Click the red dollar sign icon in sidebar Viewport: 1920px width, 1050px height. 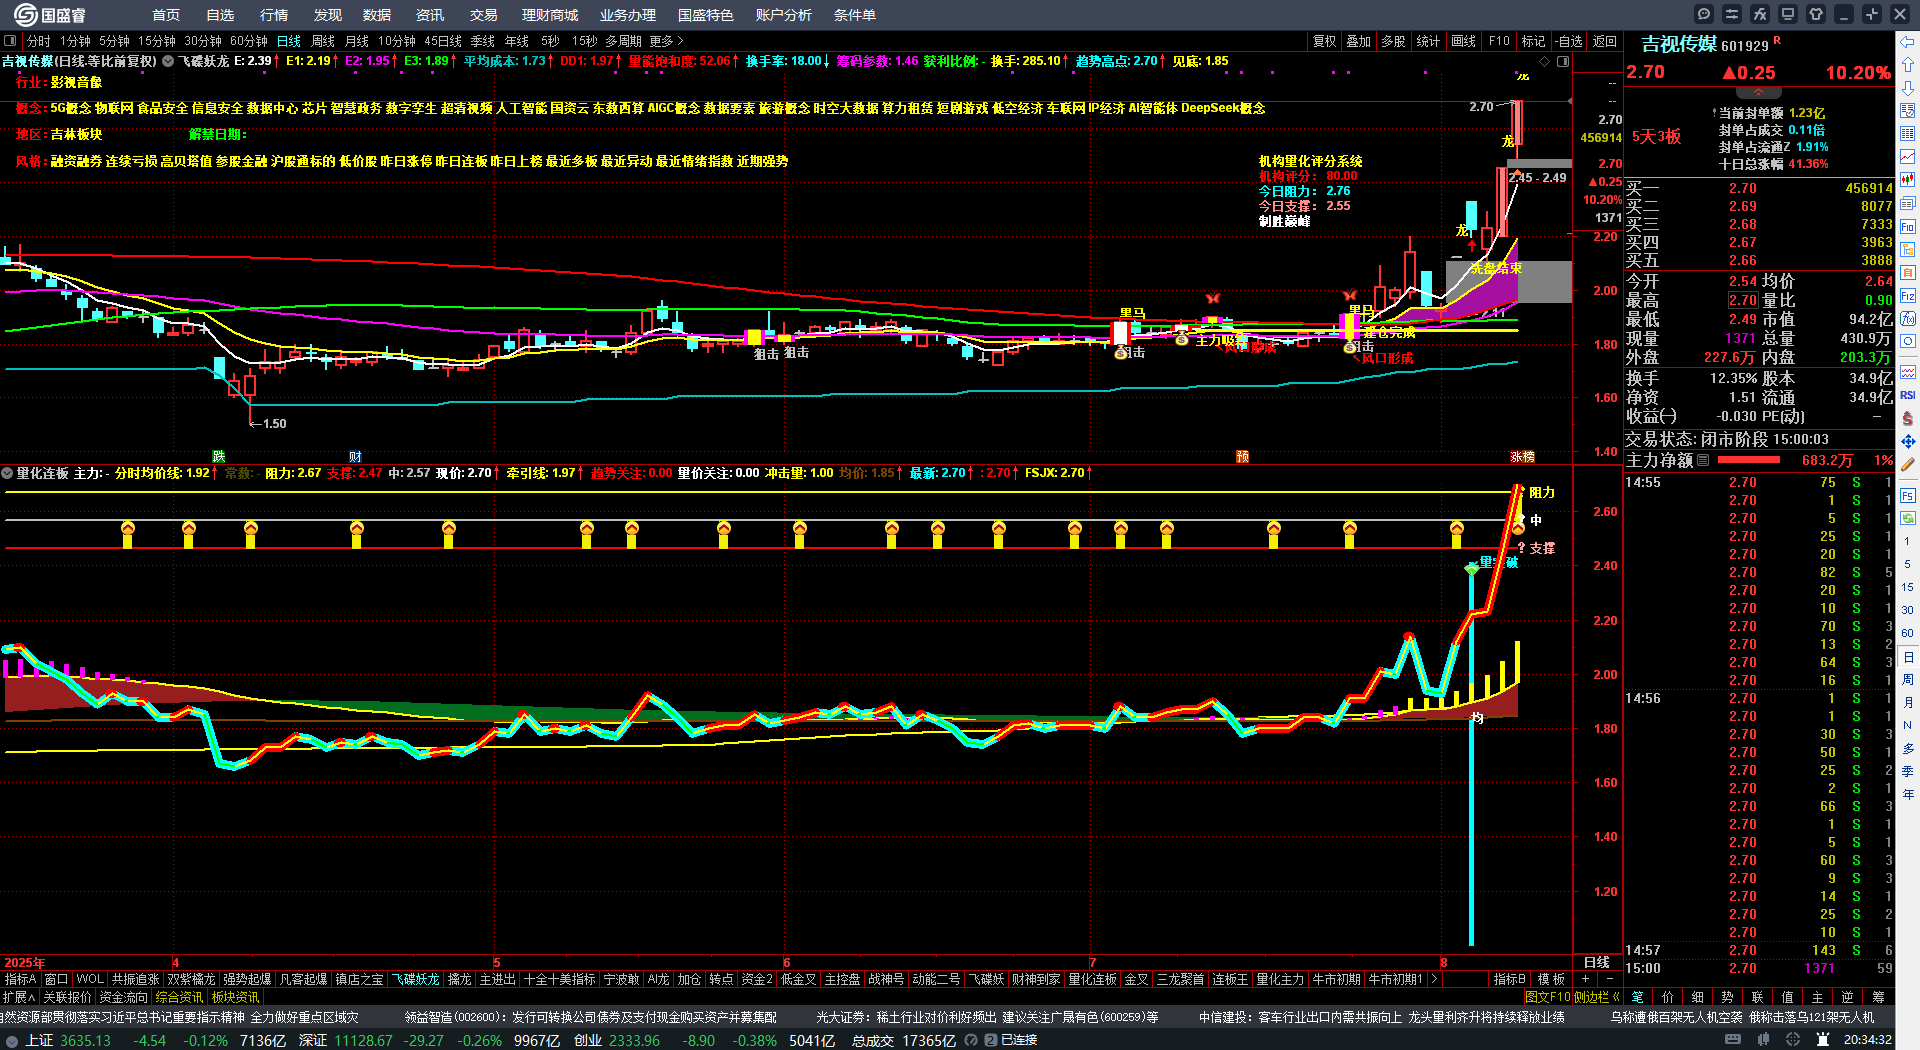(1908, 418)
